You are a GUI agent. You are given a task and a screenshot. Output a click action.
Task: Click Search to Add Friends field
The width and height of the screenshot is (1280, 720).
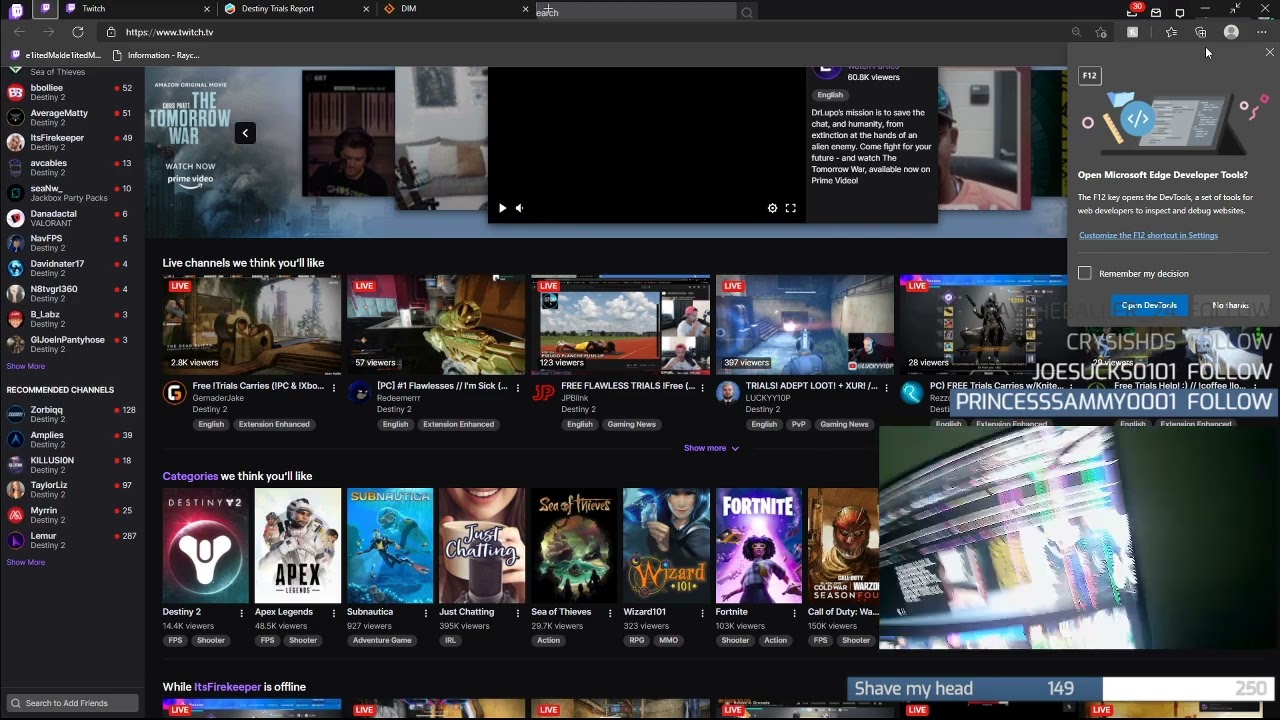(x=72, y=703)
